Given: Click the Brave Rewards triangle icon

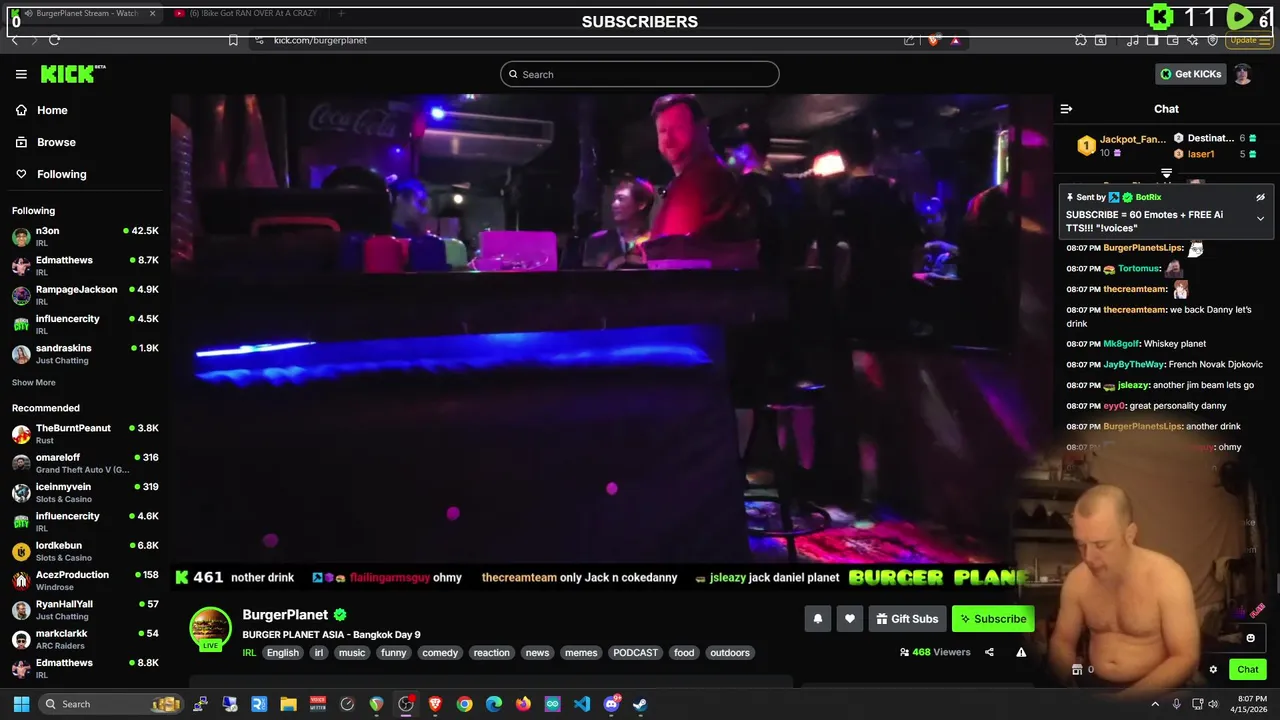Looking at the screenshot, I should click(x=955, y=40).
